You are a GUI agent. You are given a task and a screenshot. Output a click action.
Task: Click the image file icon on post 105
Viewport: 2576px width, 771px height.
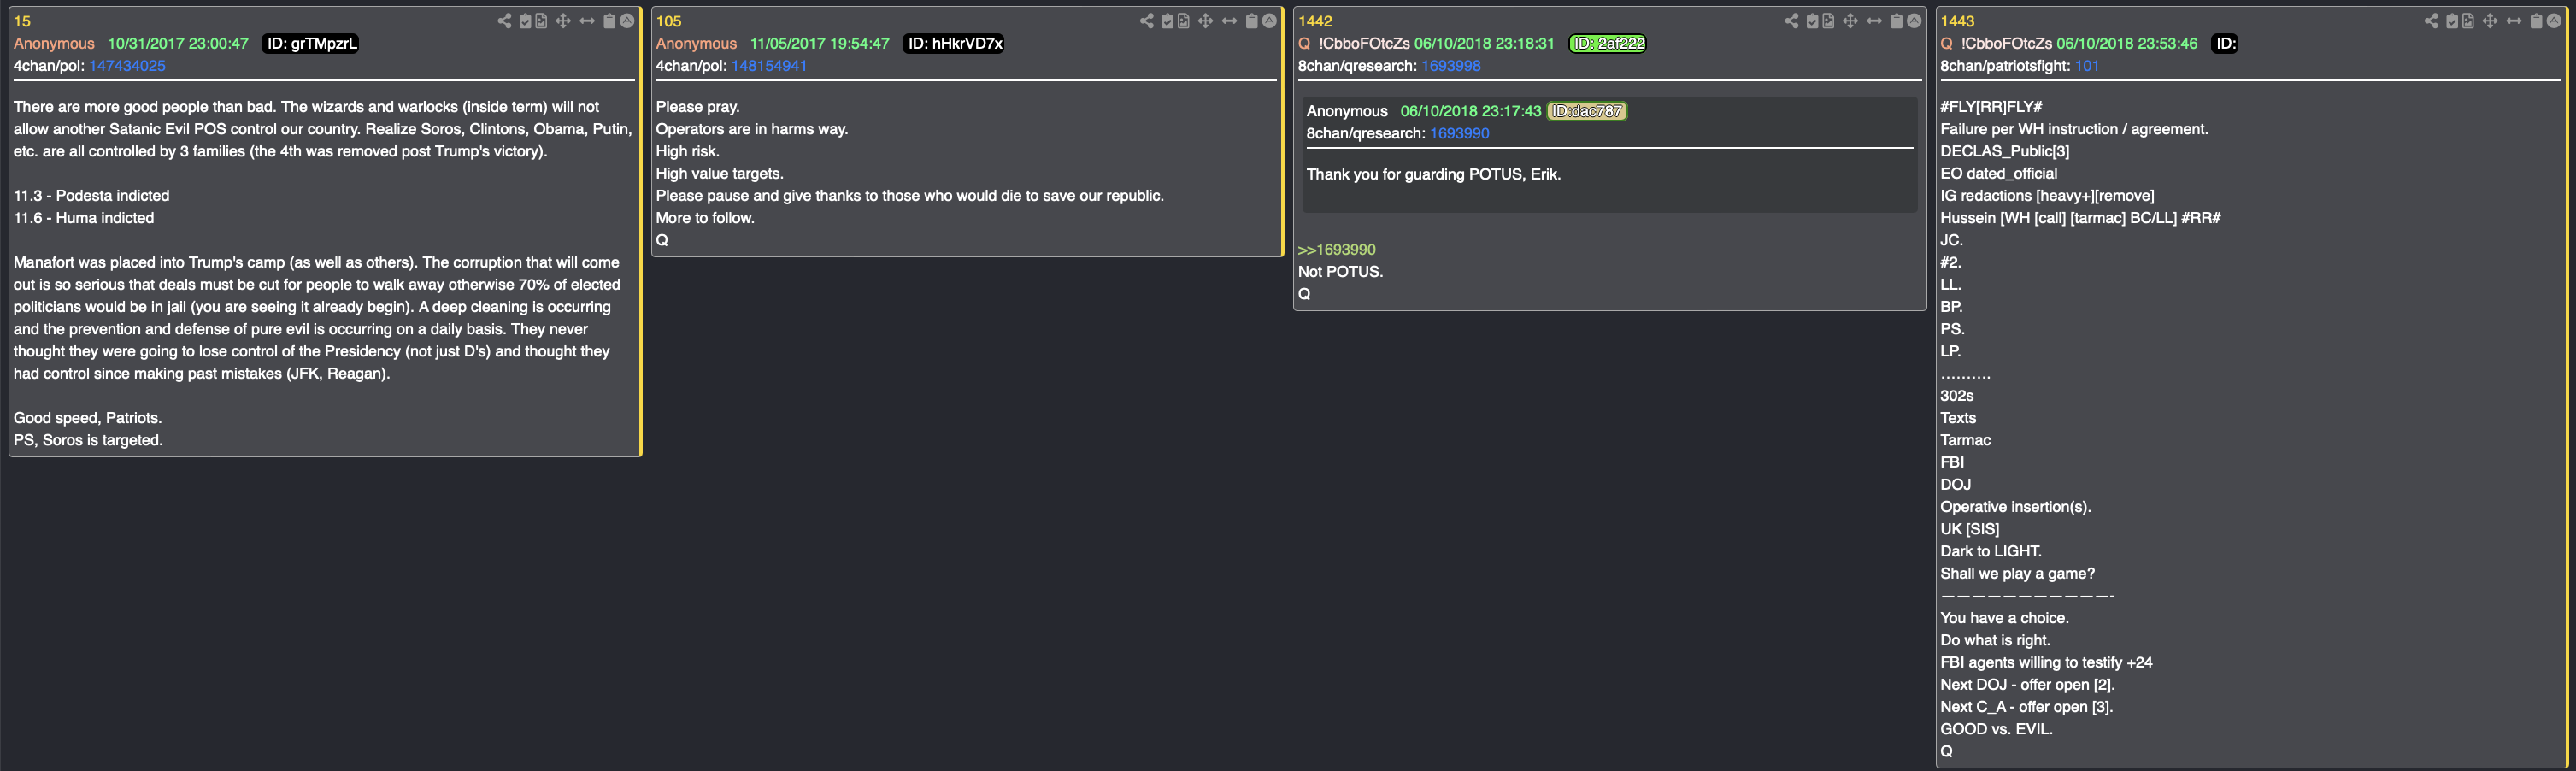[1183, 21]
